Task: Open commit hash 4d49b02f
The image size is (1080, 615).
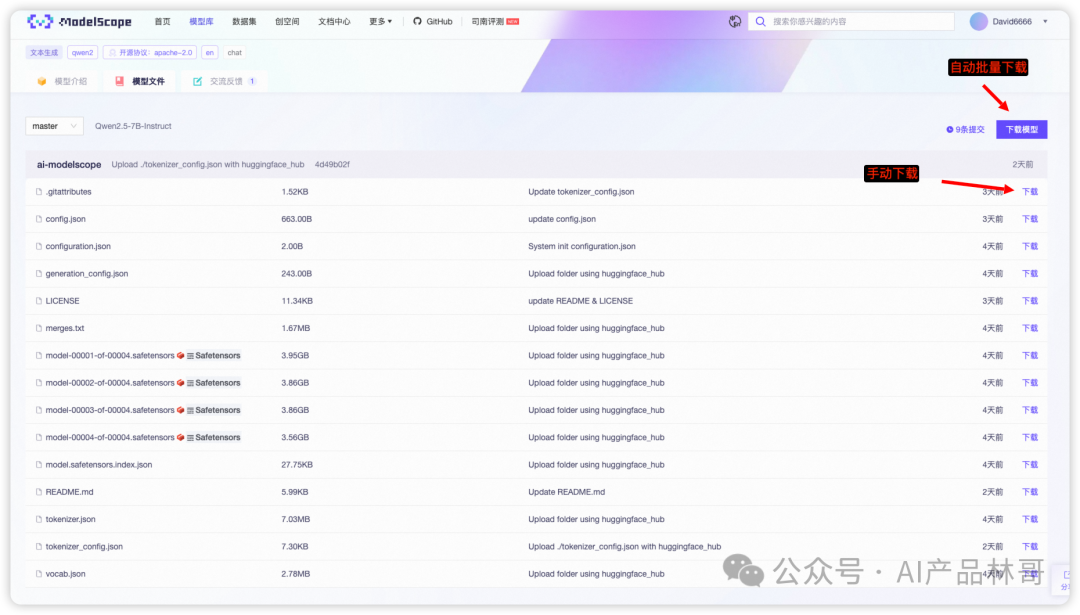Action: (332, 165)
